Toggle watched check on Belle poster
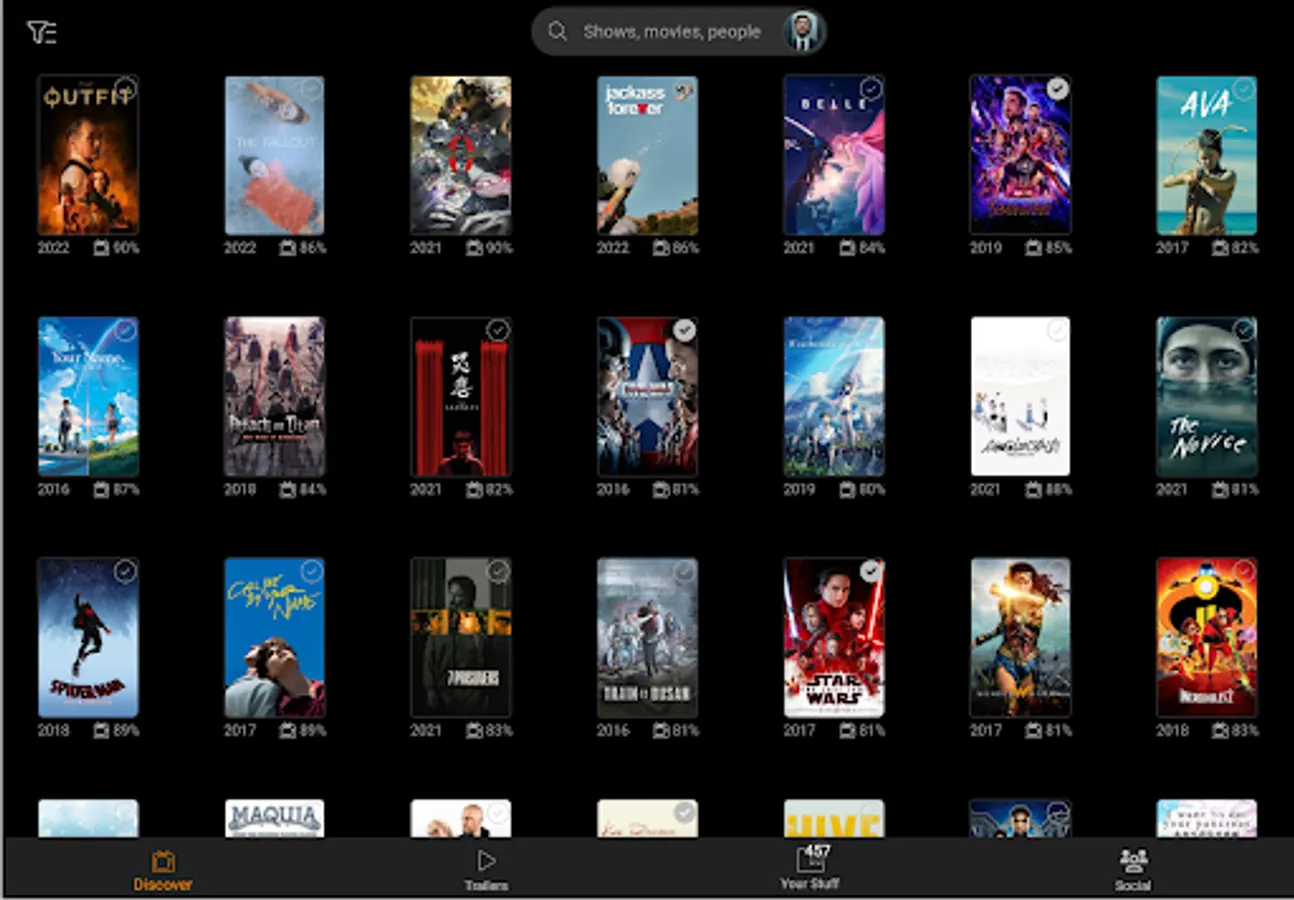 point(871,89)
